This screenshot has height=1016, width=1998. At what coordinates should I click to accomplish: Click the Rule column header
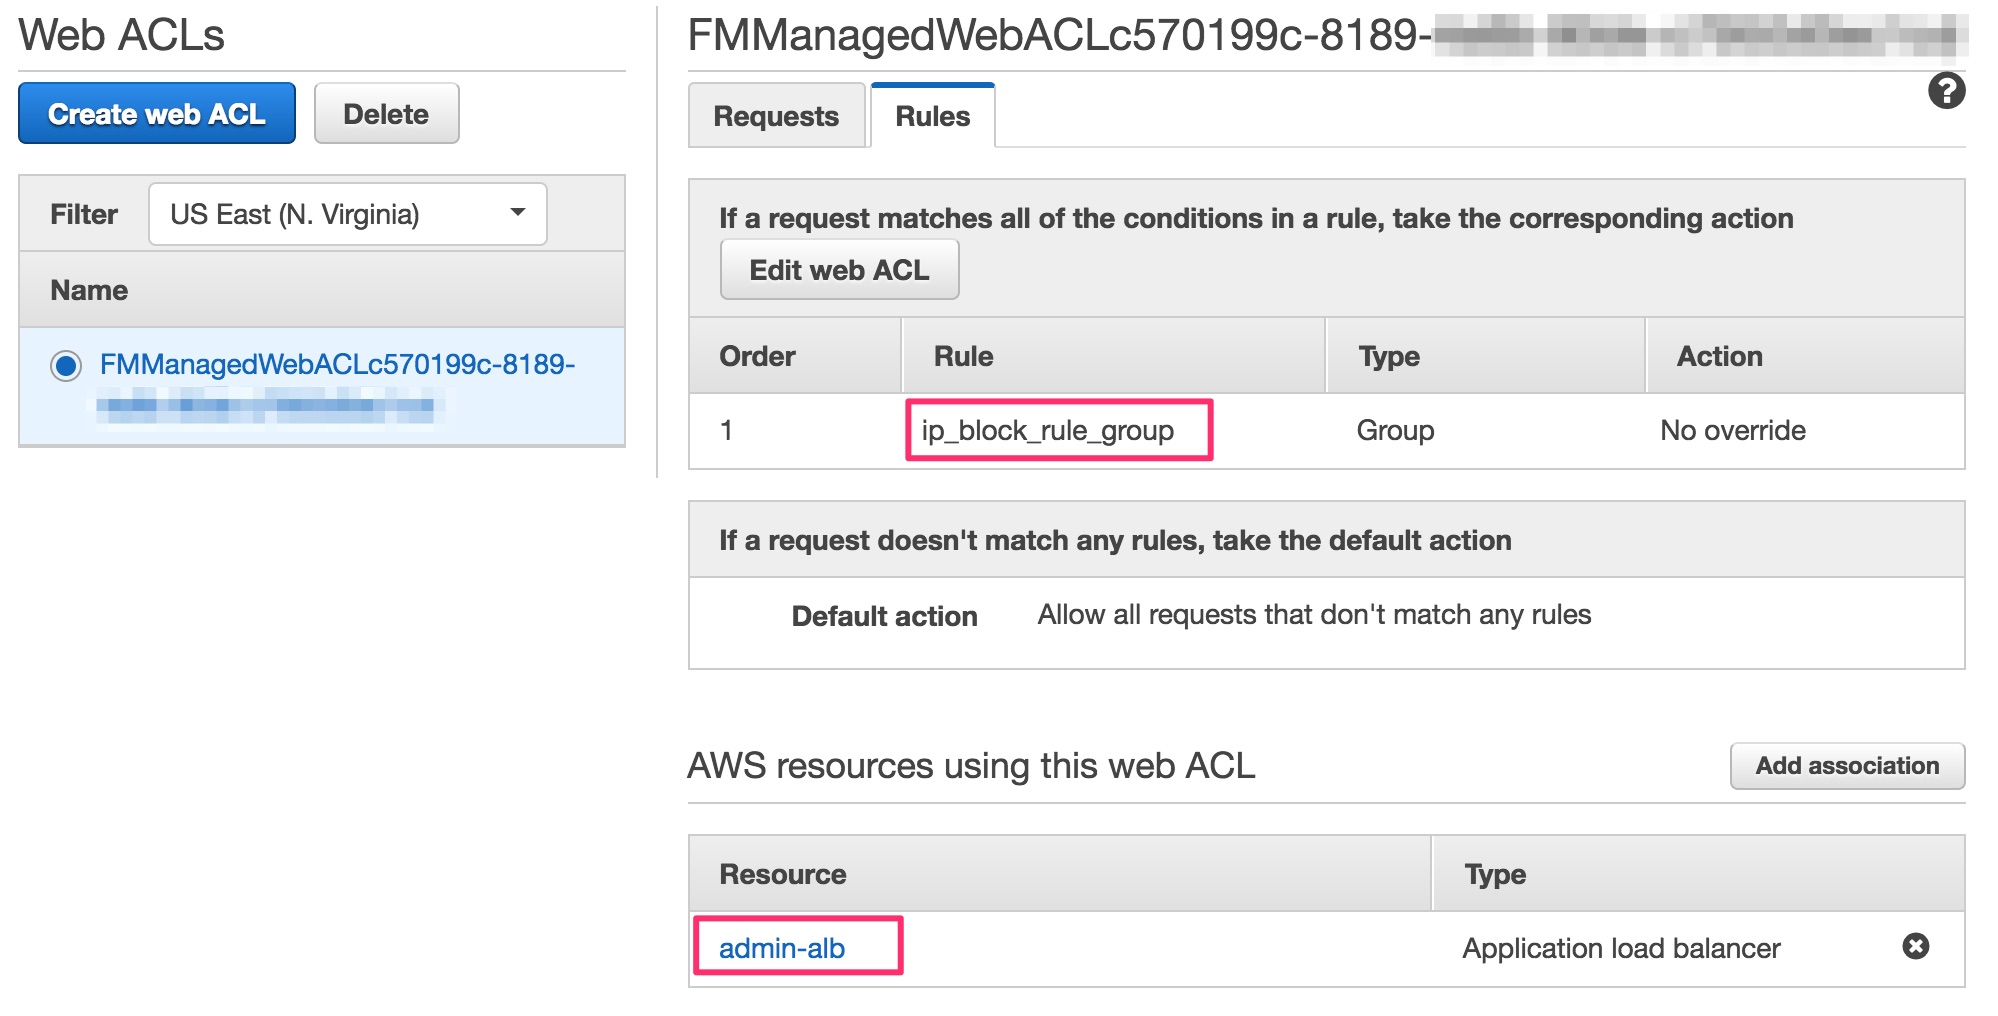(x=961, y=355)
